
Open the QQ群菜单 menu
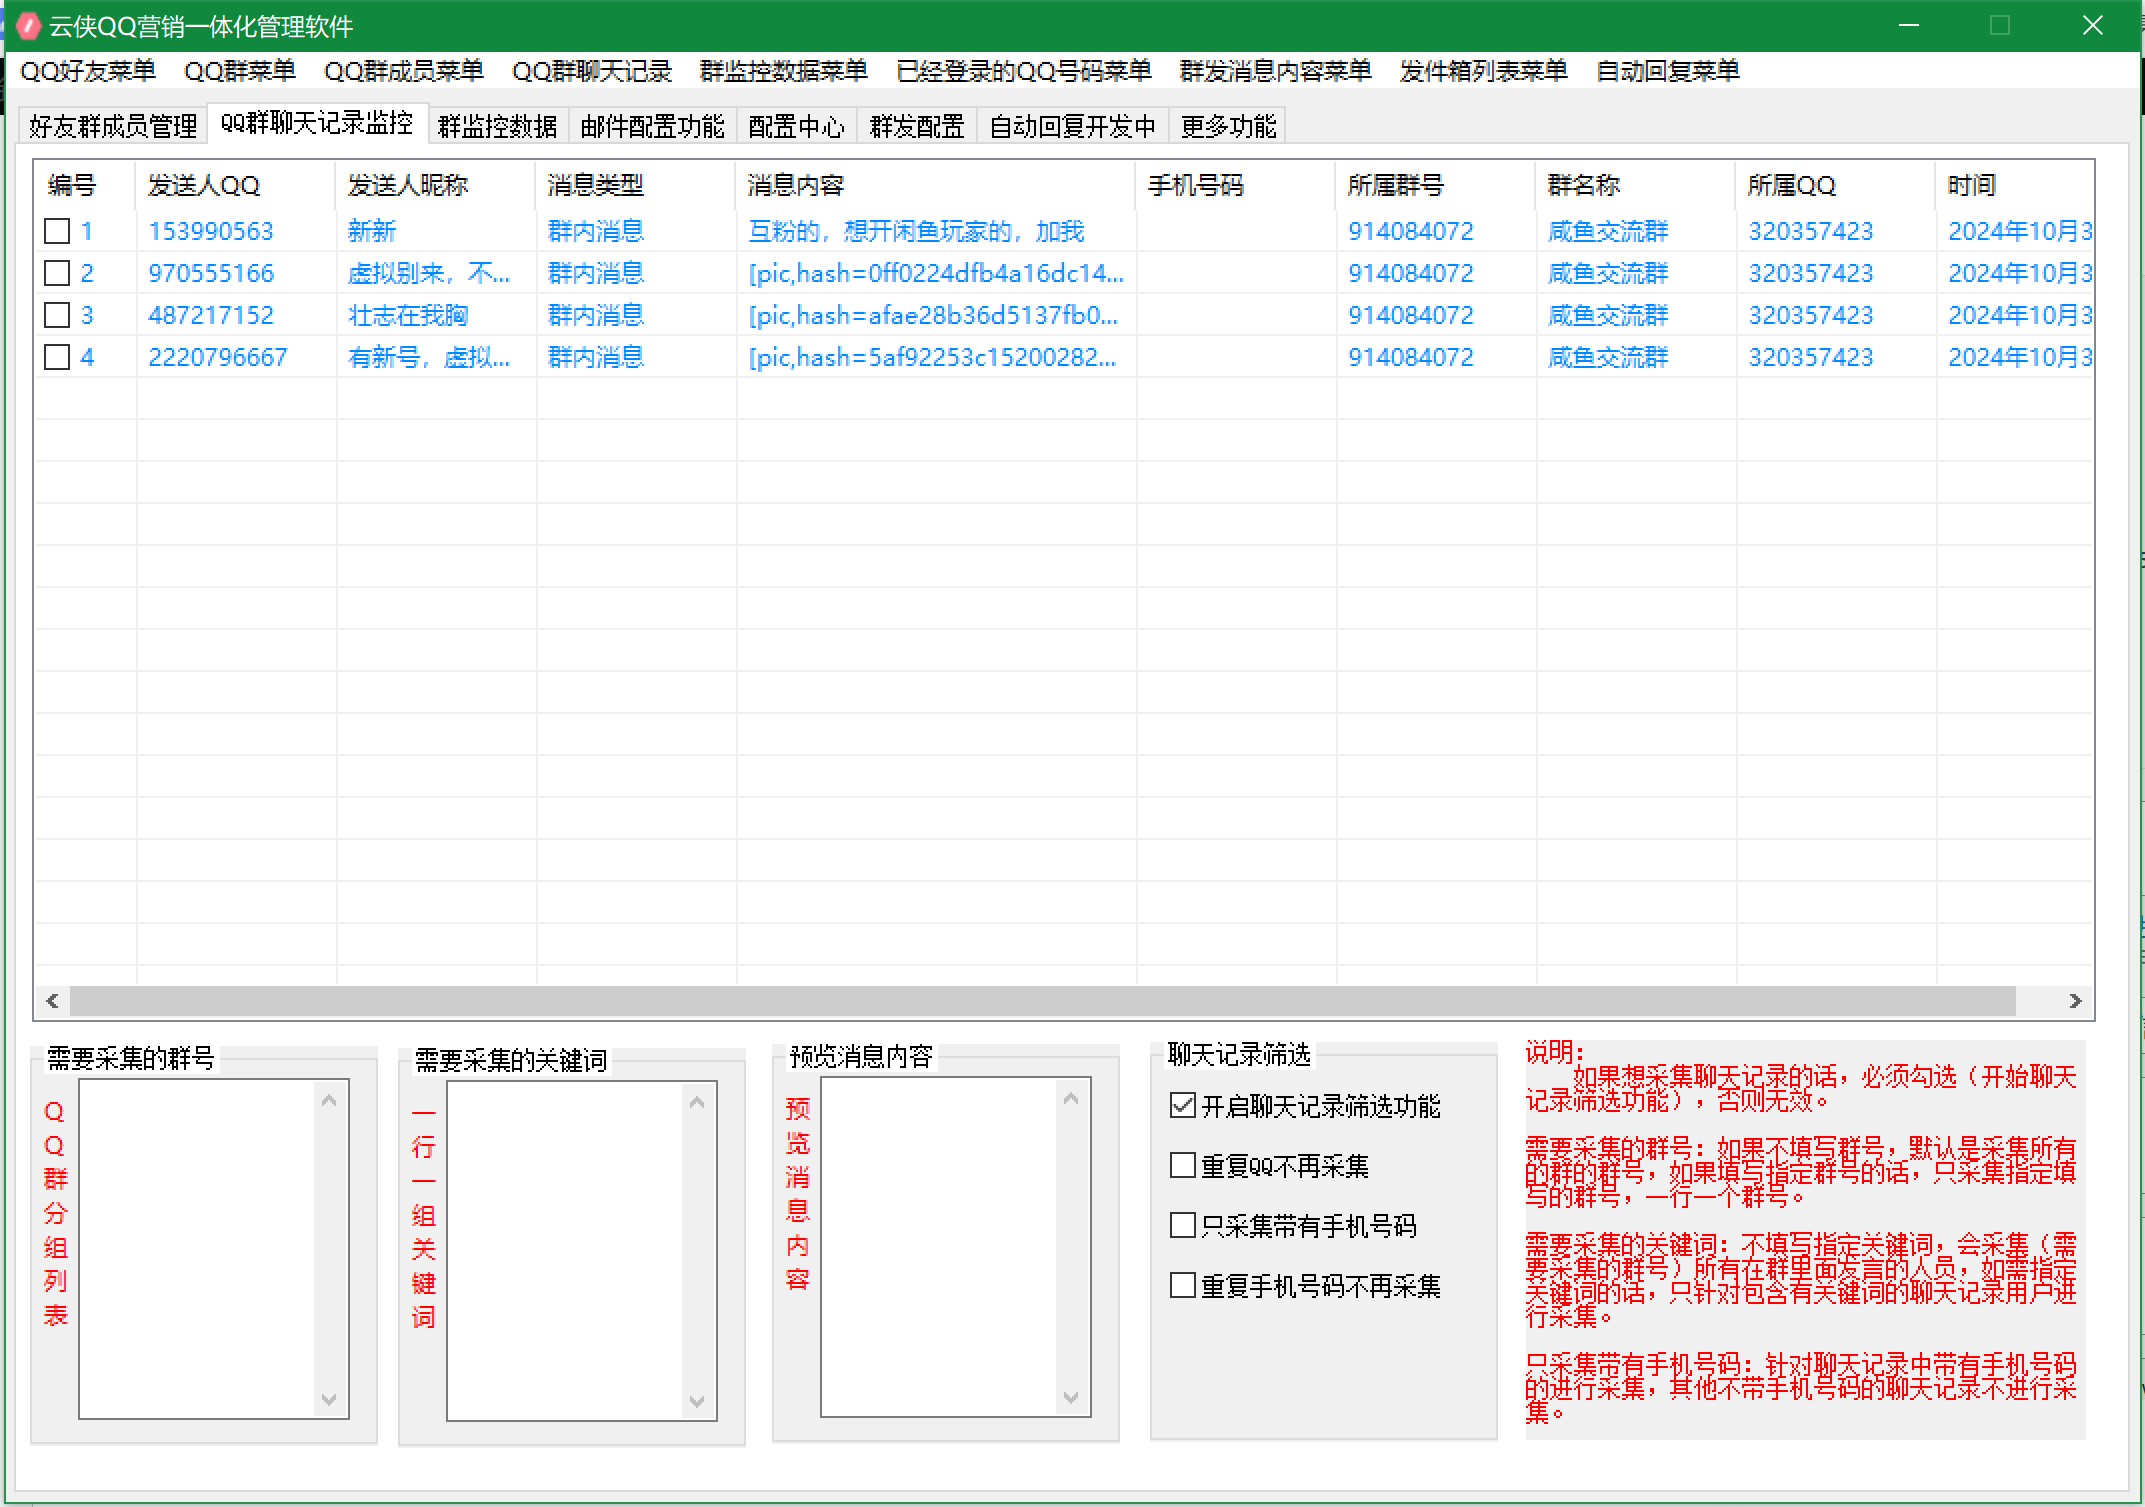pyautogui.click(x=240, y=71)
